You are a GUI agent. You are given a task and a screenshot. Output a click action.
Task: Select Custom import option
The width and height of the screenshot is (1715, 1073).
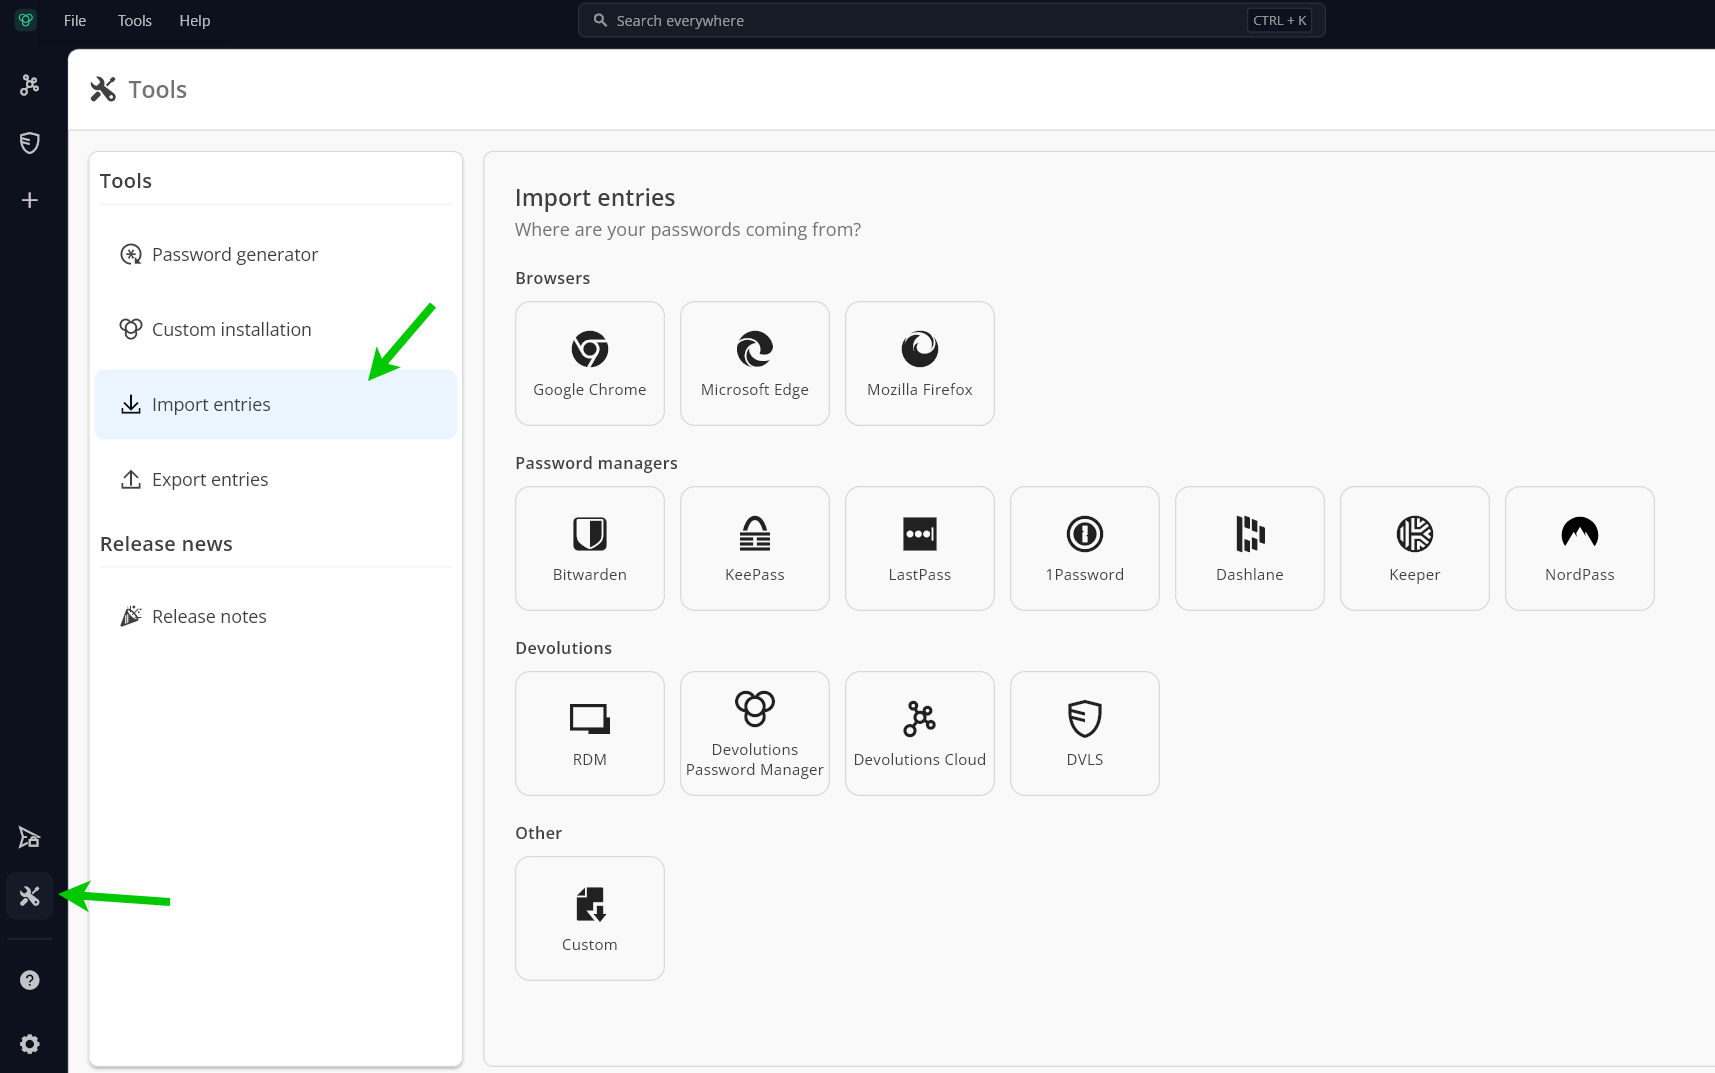pyautogui.click(x=590, y=919)
